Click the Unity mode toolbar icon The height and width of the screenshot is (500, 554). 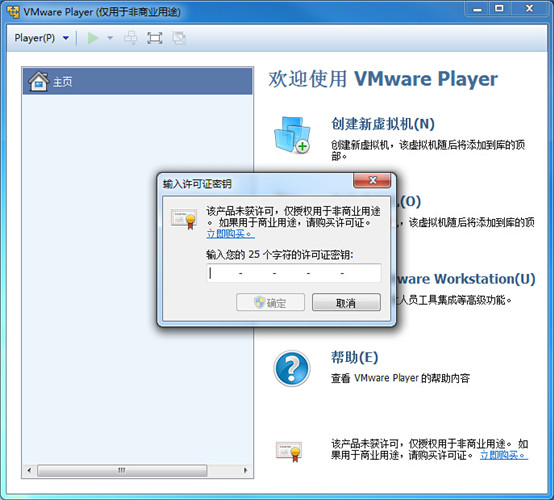179,38
